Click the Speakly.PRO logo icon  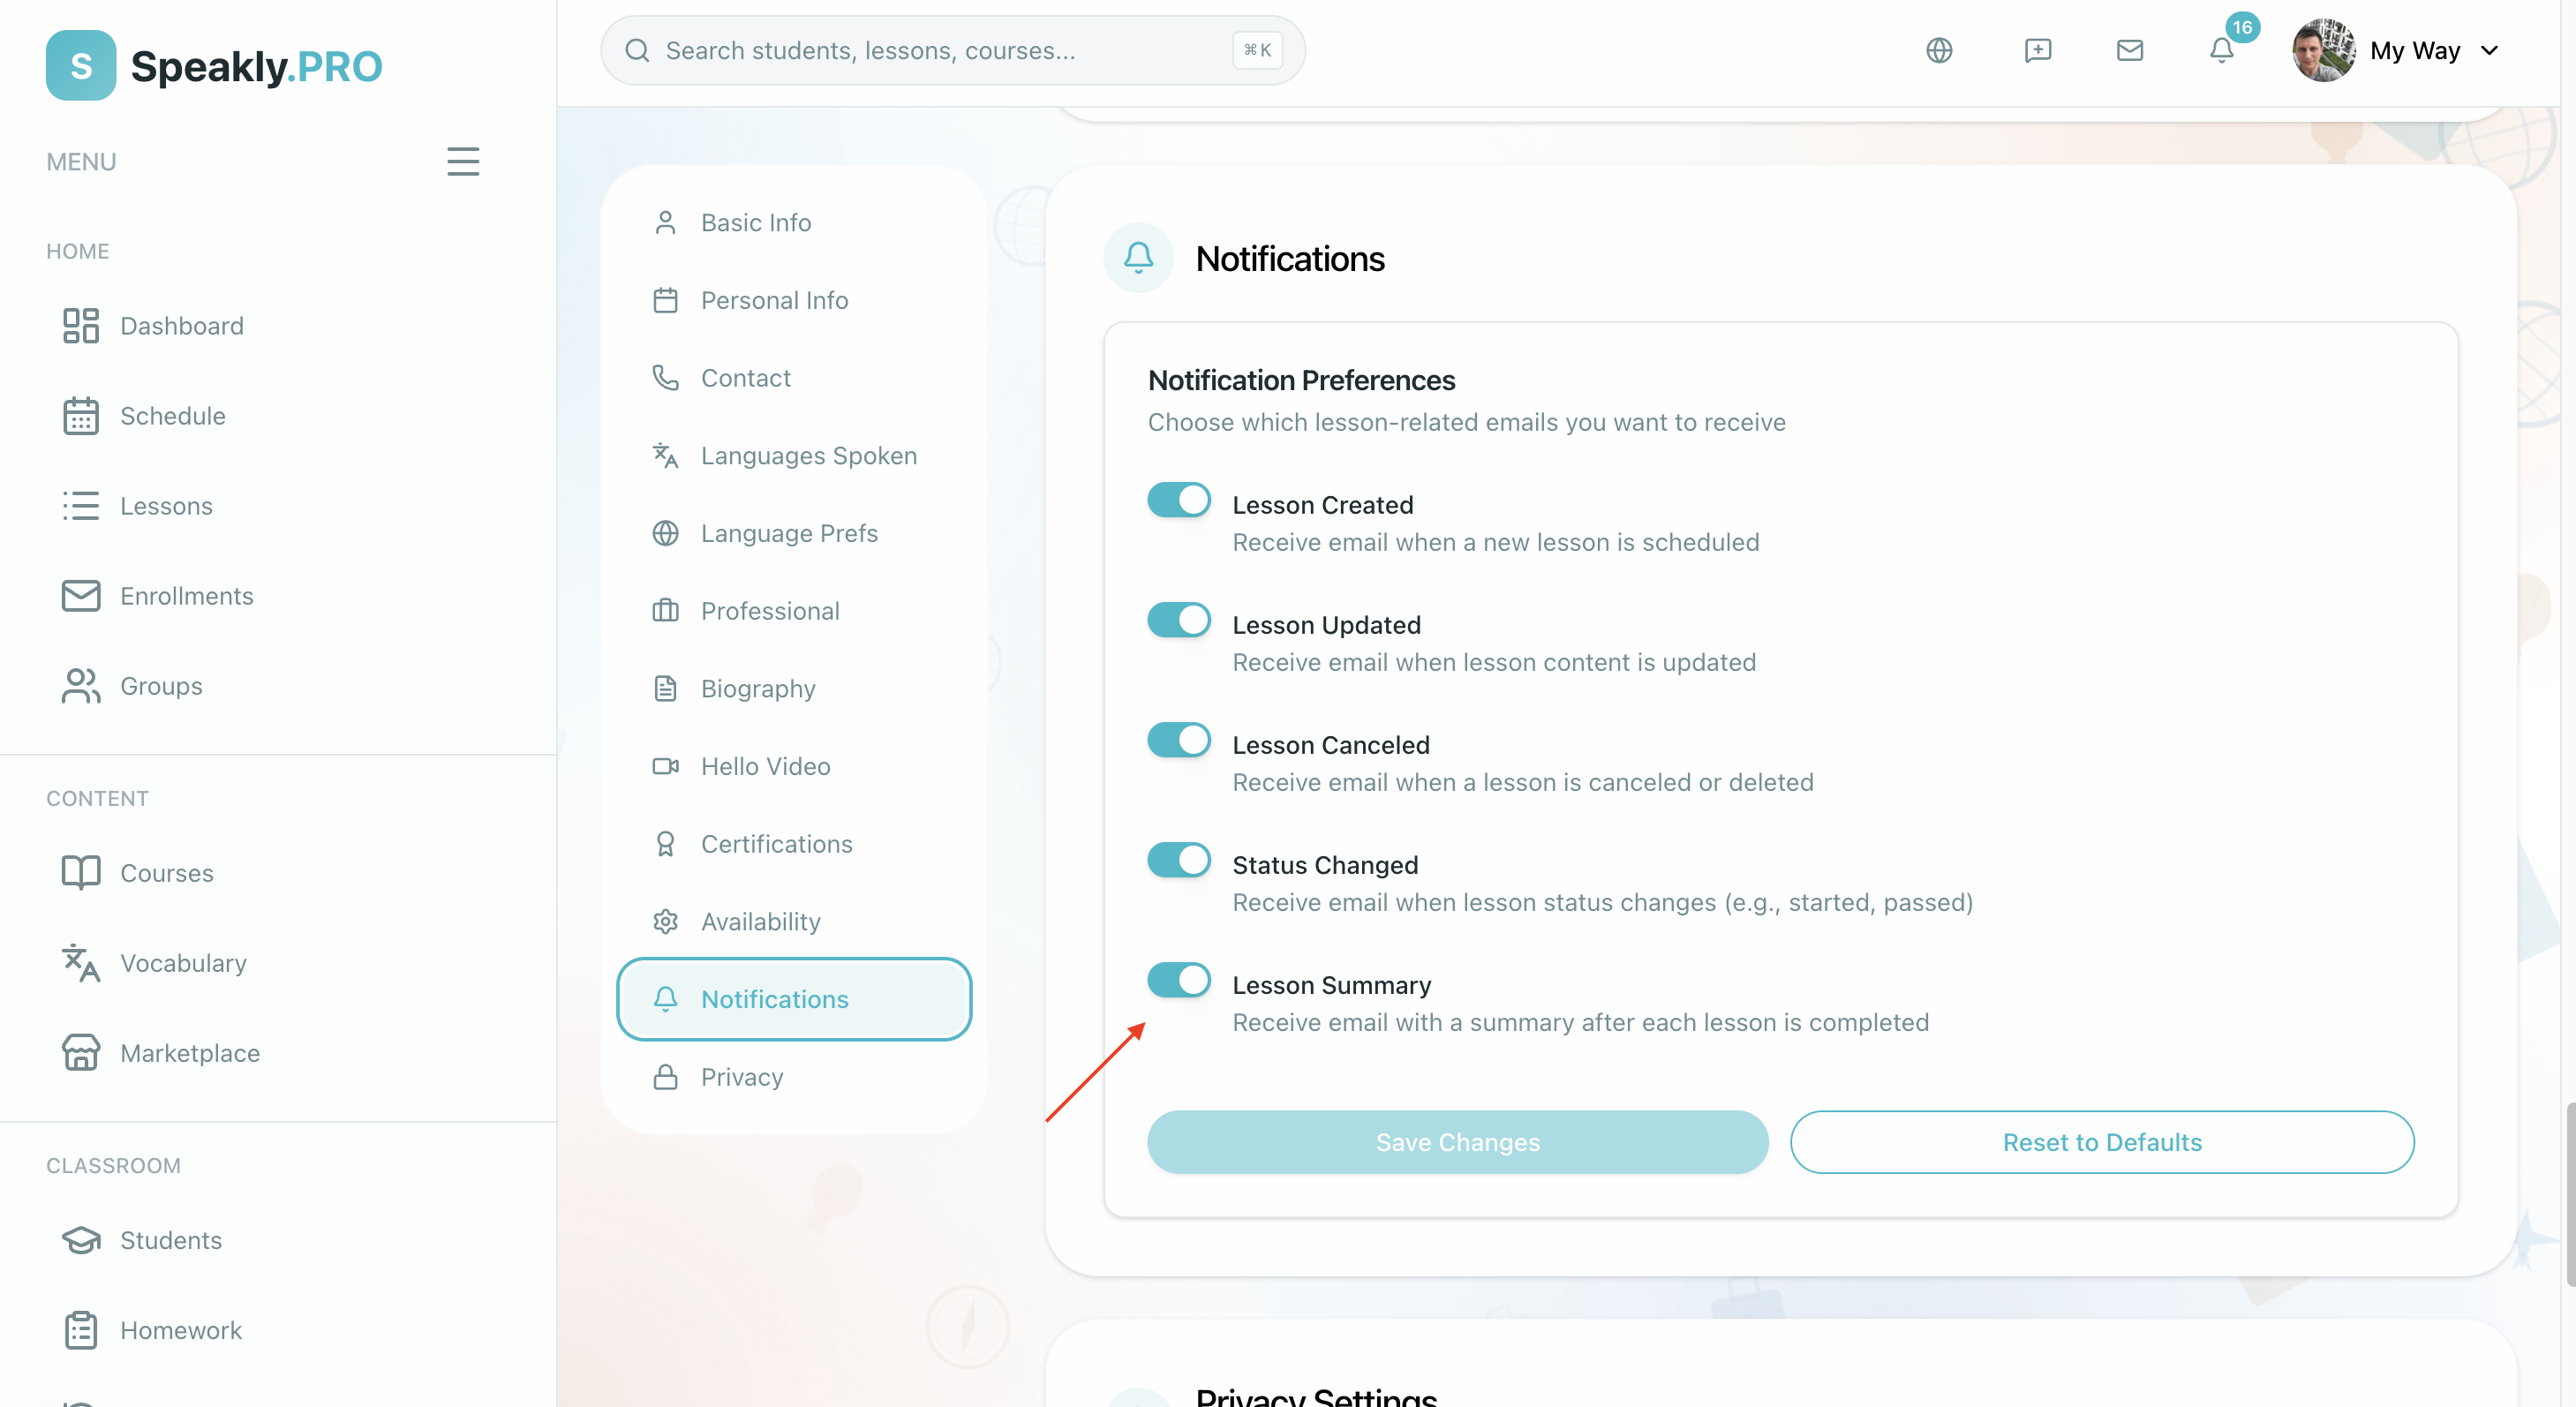tap(81, 66)
